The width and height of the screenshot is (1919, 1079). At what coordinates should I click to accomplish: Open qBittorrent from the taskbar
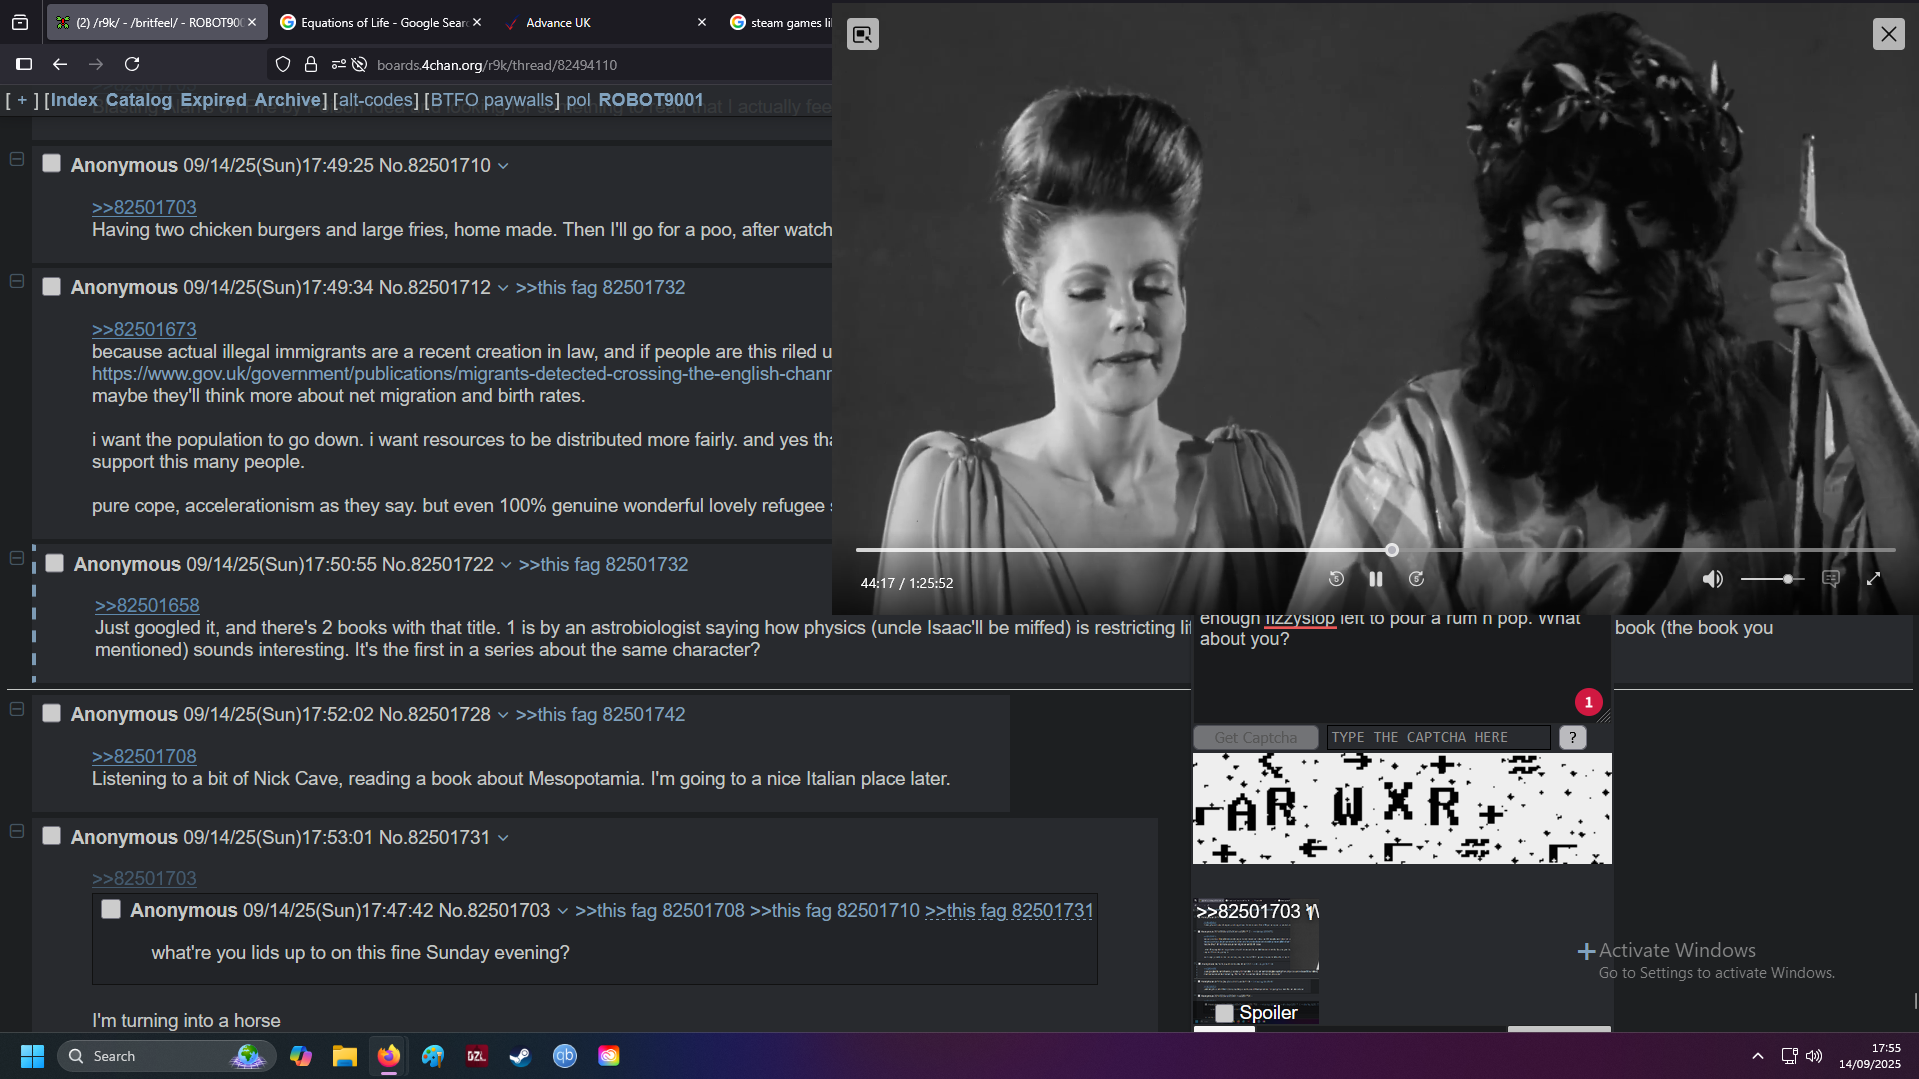[x=565, y=1056]
